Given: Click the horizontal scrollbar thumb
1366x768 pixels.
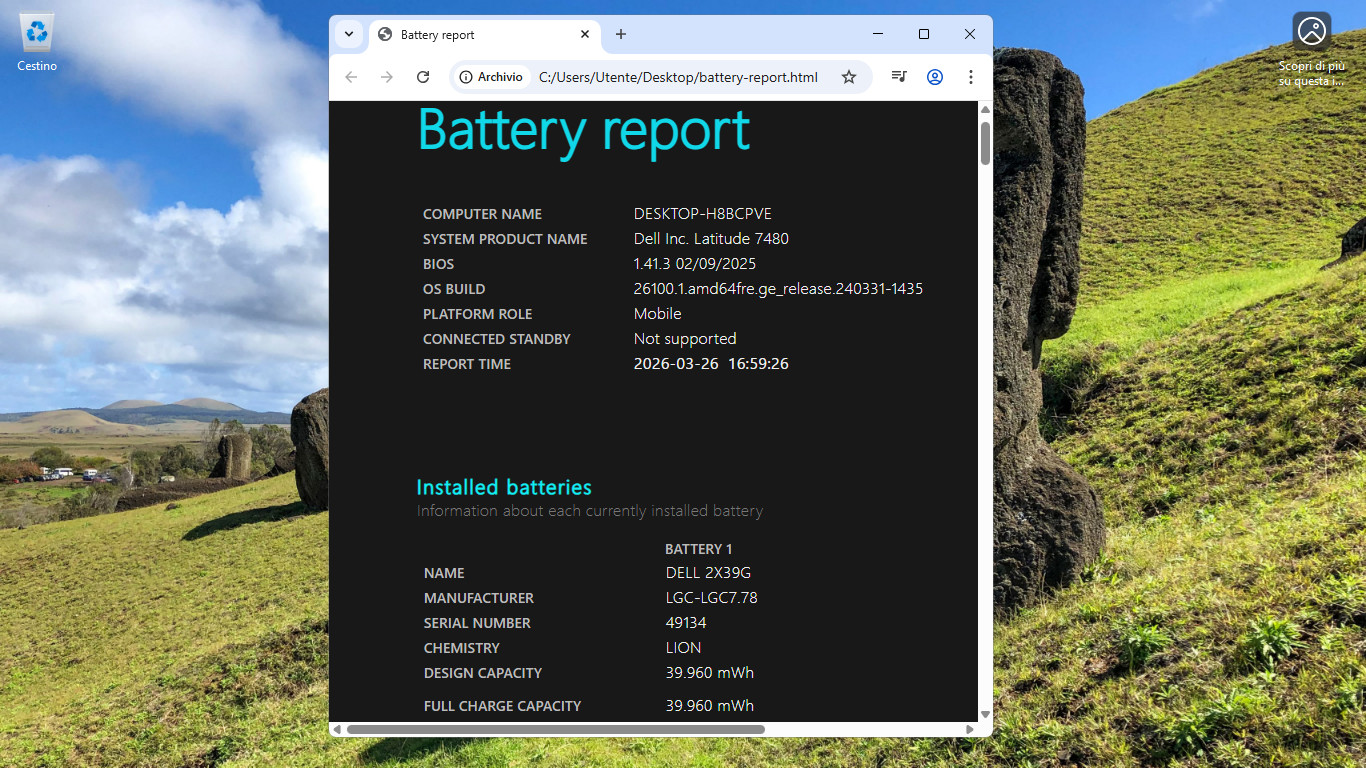Looking at the screenshot, I should click(x=556, y=730).
